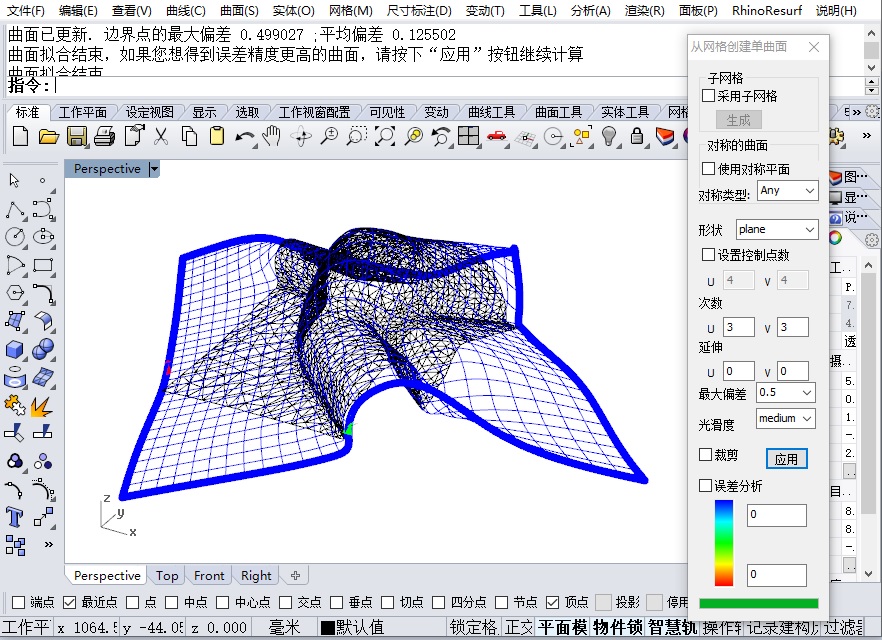Viewport: 882px width, 640px height.
Task: Open the 曲面(S) menu
Action: [238, 11]
